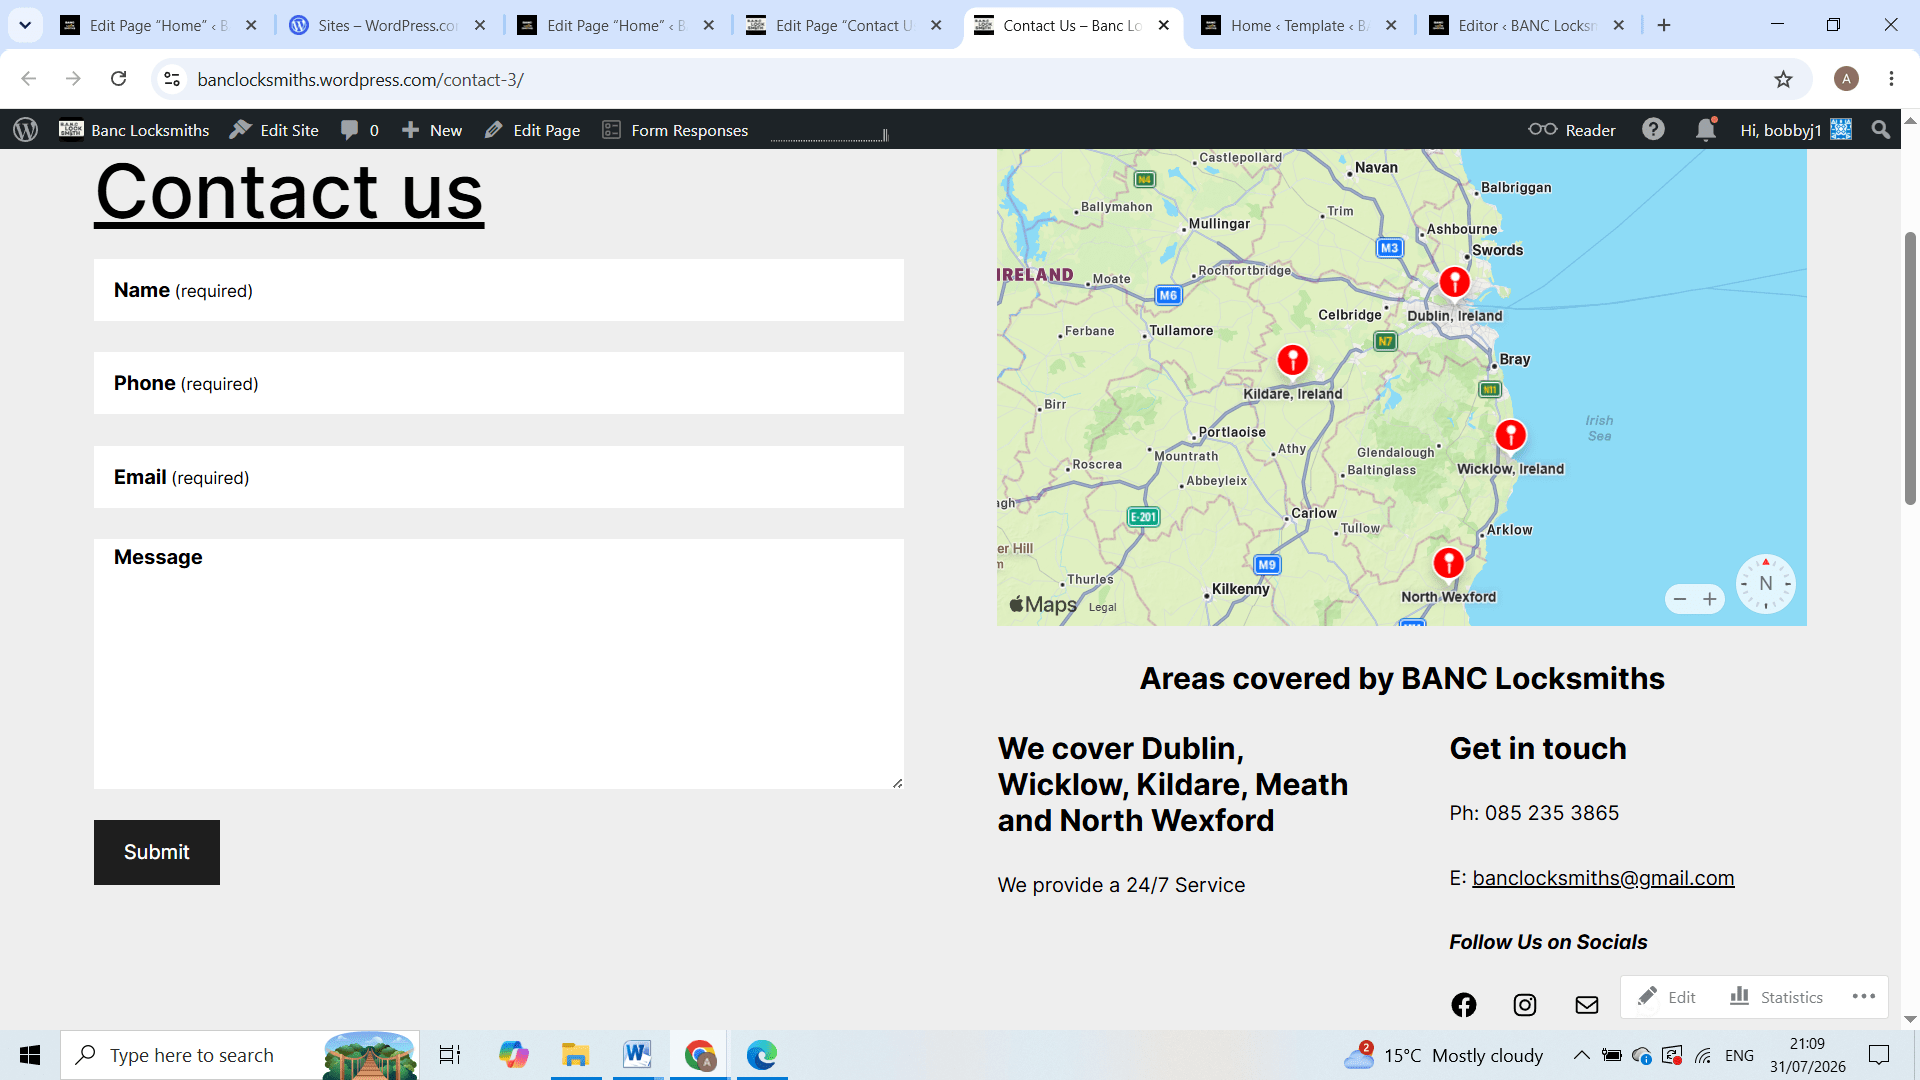Open more actions ellipsis beside Statistics

tap(1864, 997)
